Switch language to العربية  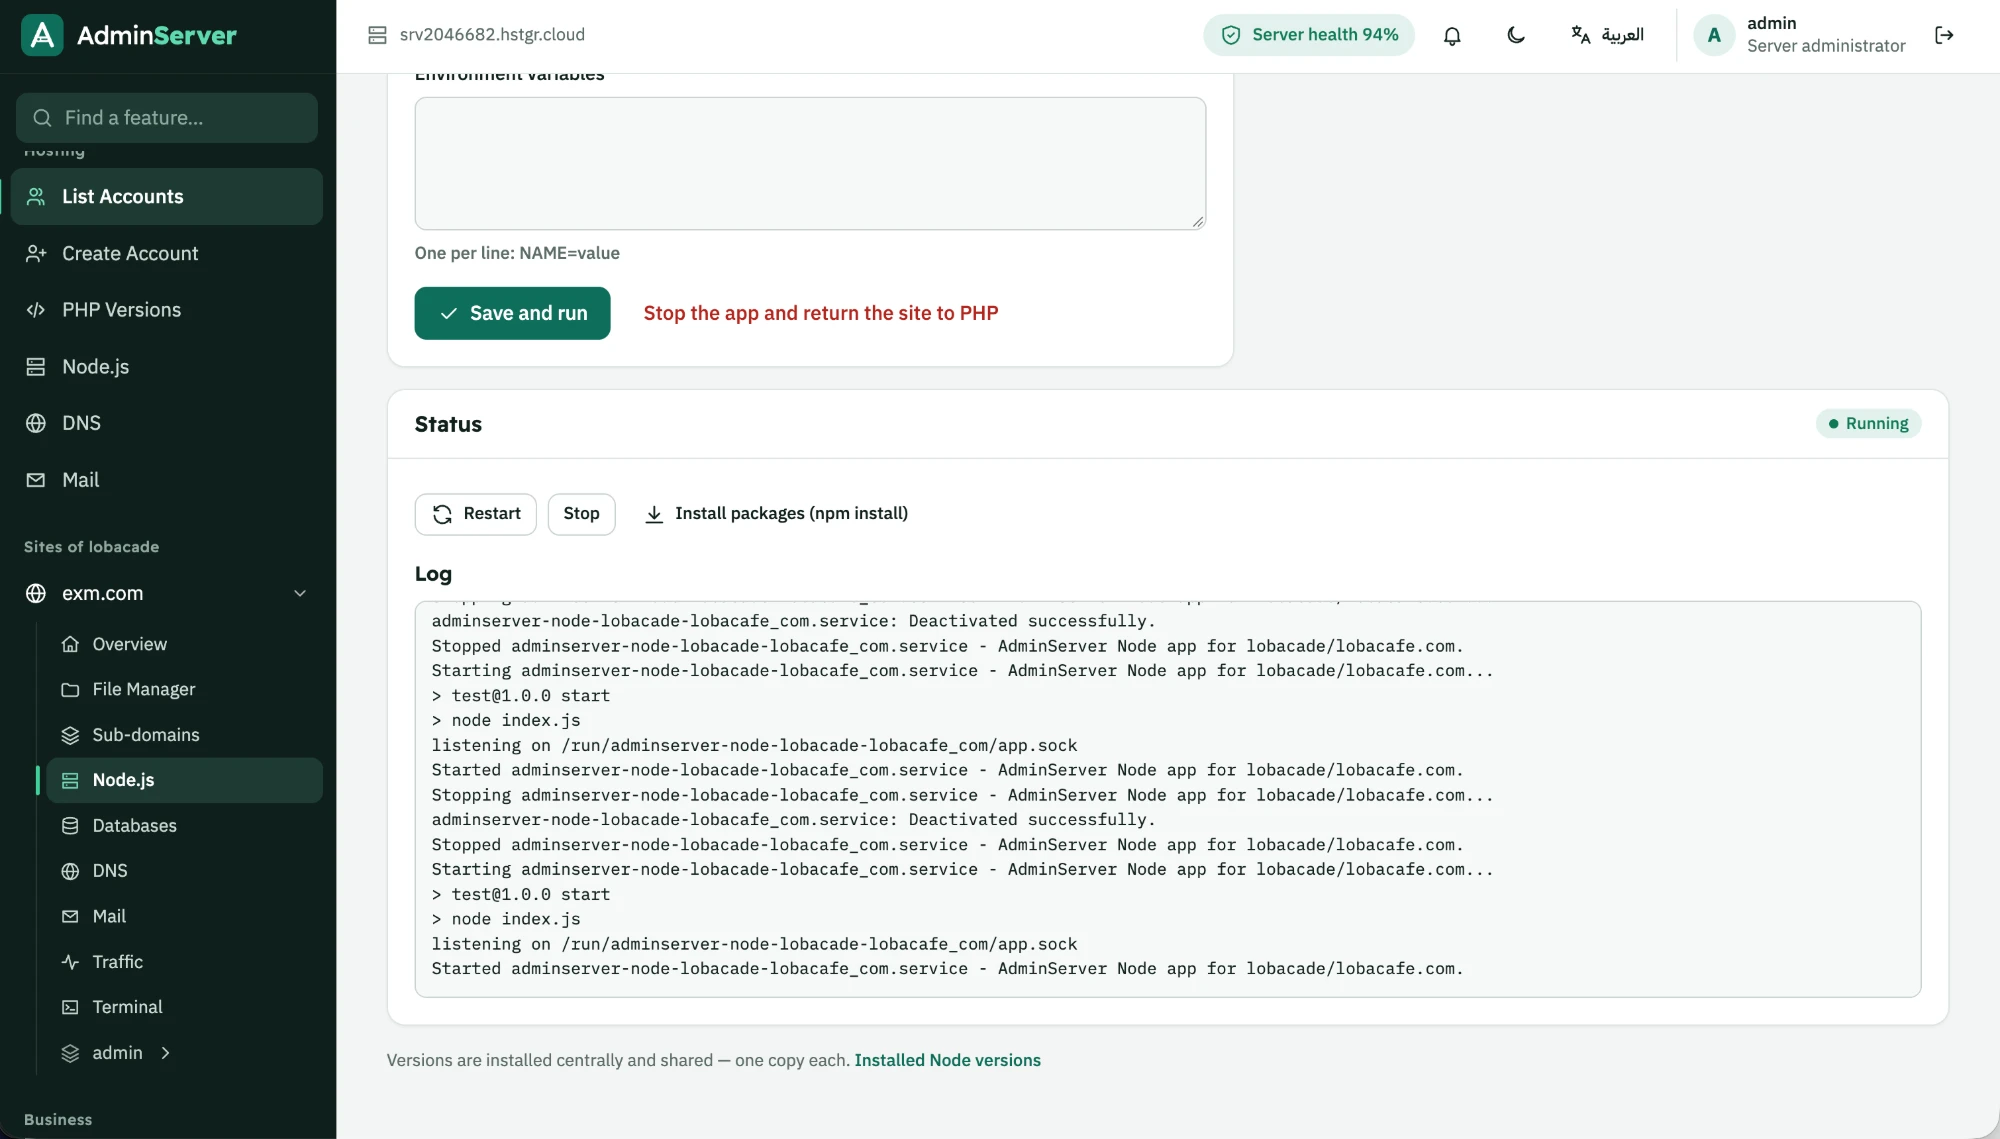[1607, 35]
